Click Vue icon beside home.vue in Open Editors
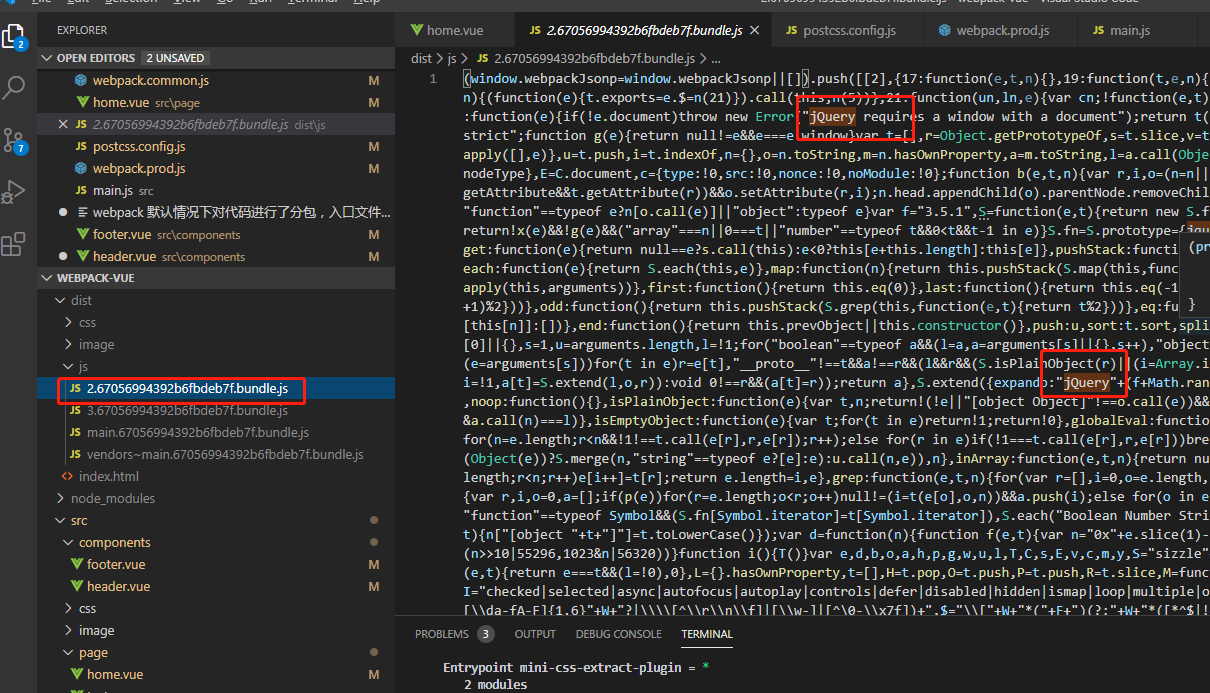The image size is (1210, 693). click(82, 102)
